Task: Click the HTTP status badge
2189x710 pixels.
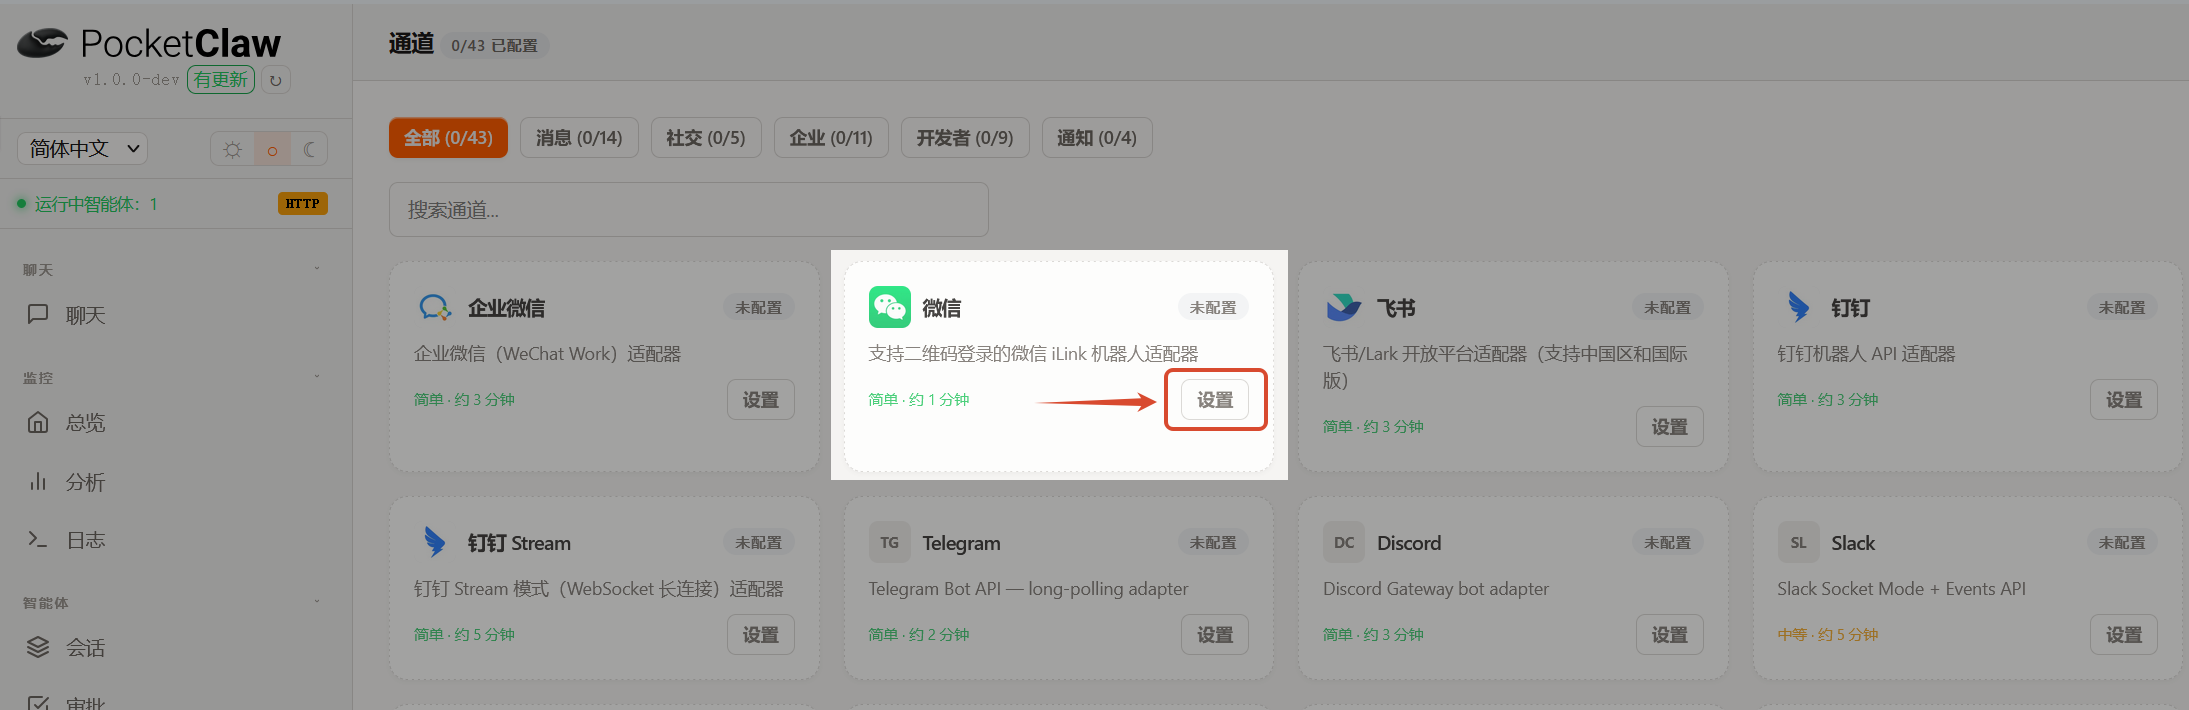Action: pyautogui.click(x=302, y=204)
